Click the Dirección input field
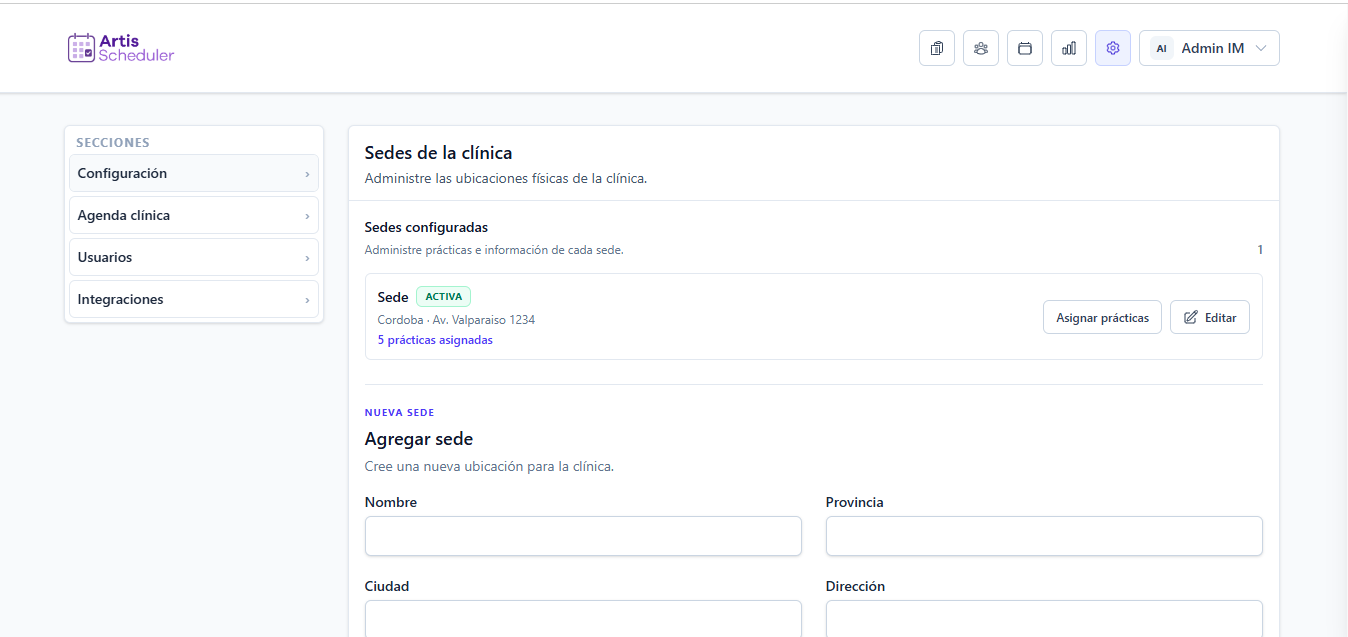The image size is (1348, 637). [x=1044, y=618]
